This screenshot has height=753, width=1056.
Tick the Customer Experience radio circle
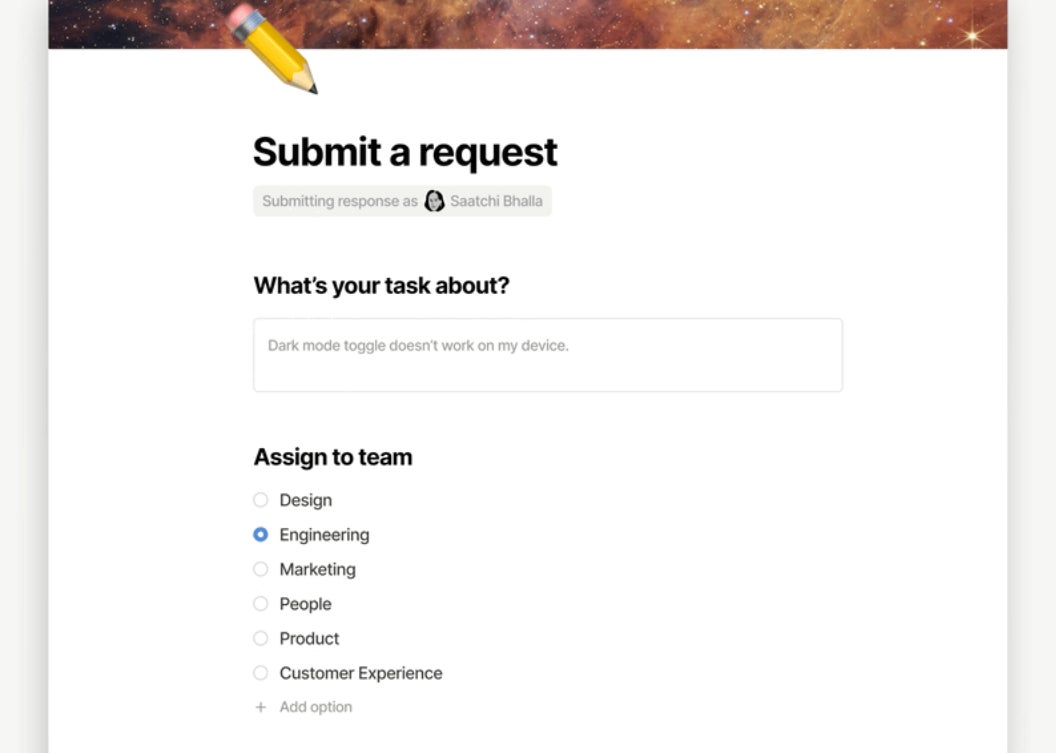[261, 673]
